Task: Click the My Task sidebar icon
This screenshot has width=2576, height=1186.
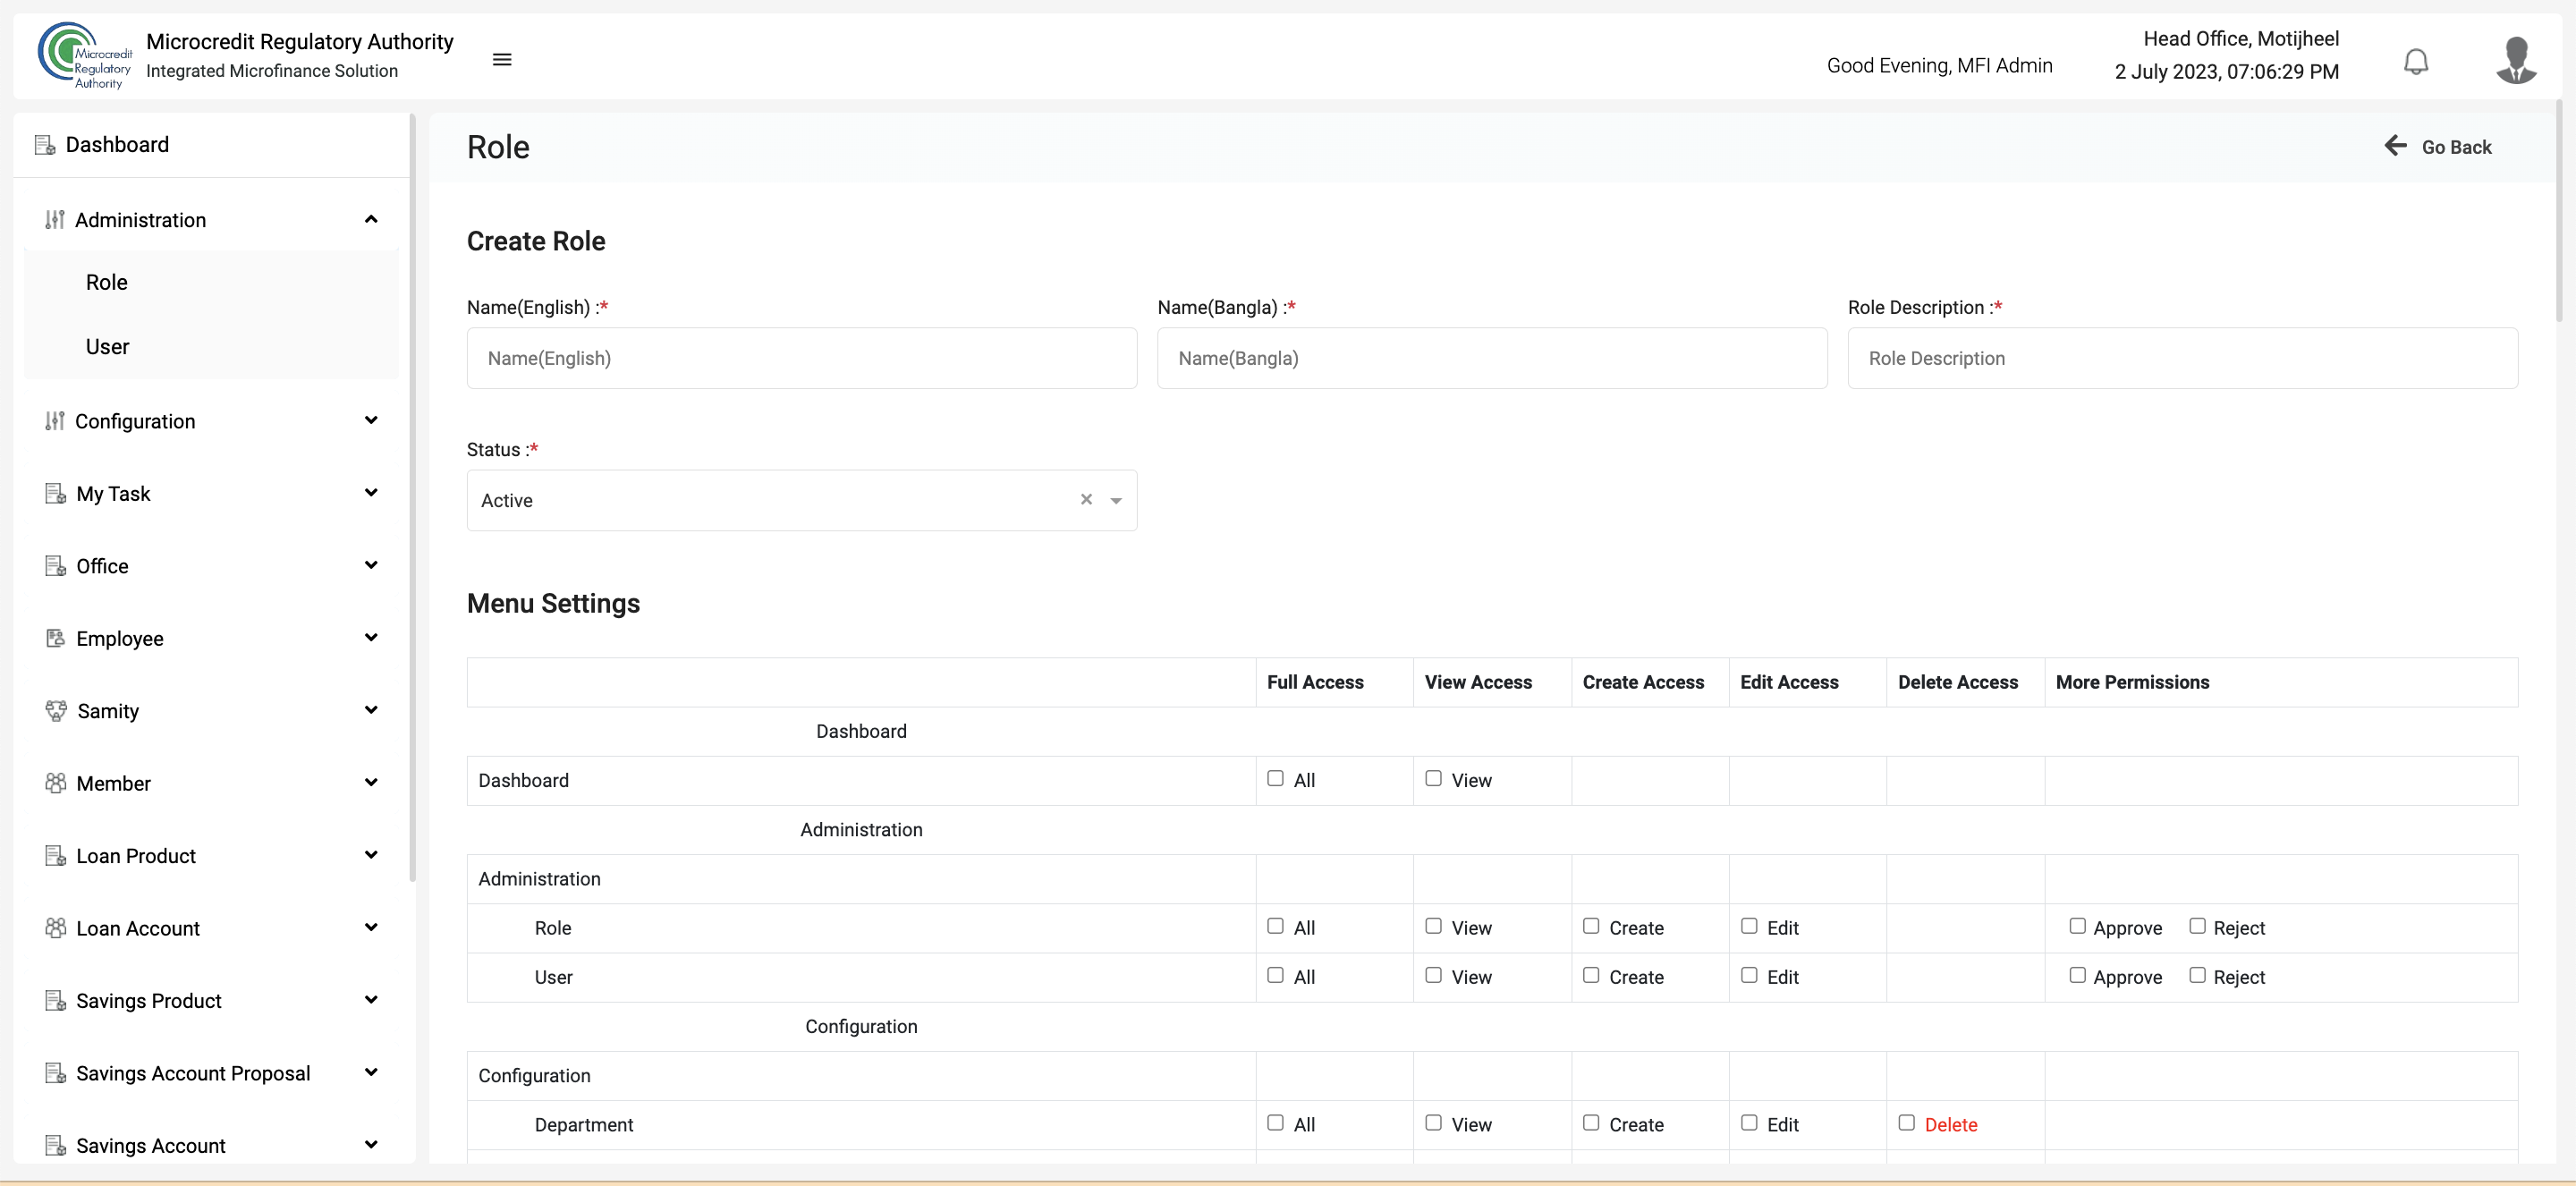Action: (56, 494)
